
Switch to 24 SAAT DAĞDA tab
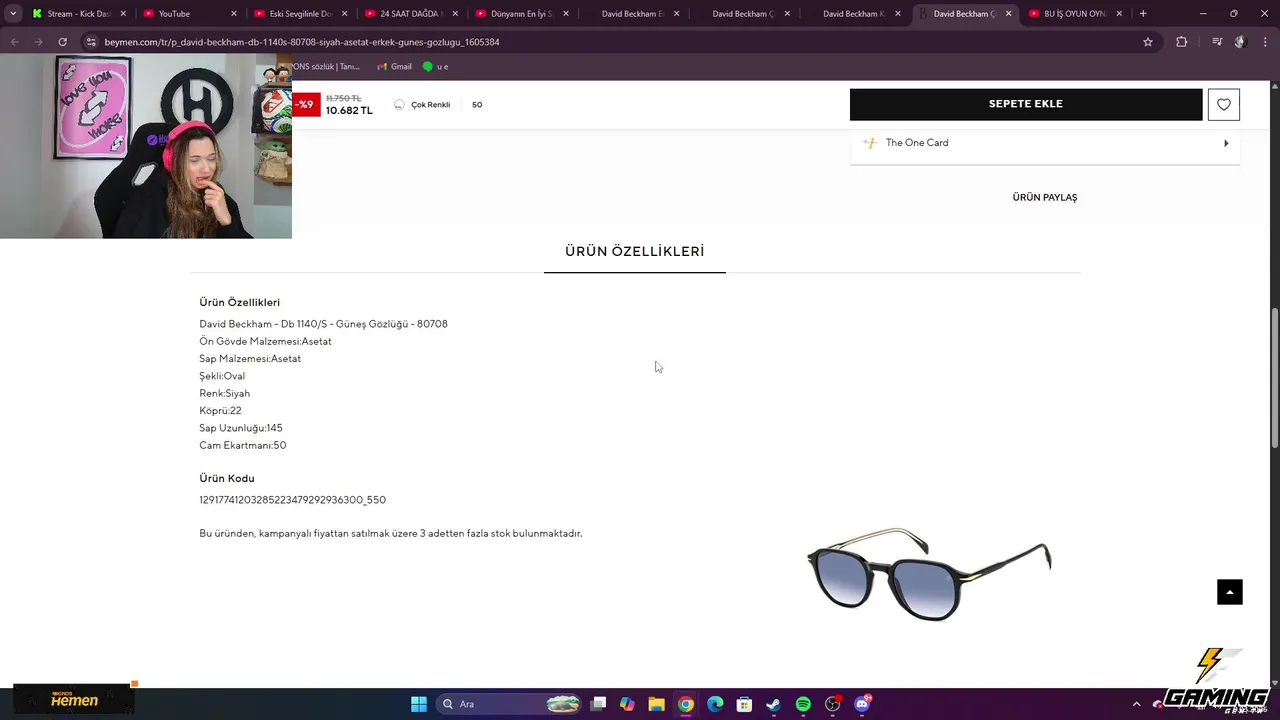[x=410, y=14]
